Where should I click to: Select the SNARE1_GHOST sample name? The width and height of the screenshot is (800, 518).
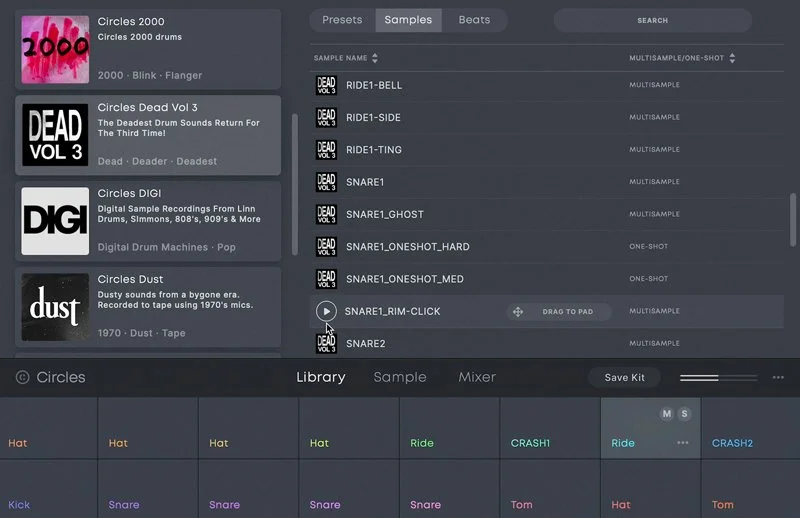pyautogui.click(x=385, y=214)
